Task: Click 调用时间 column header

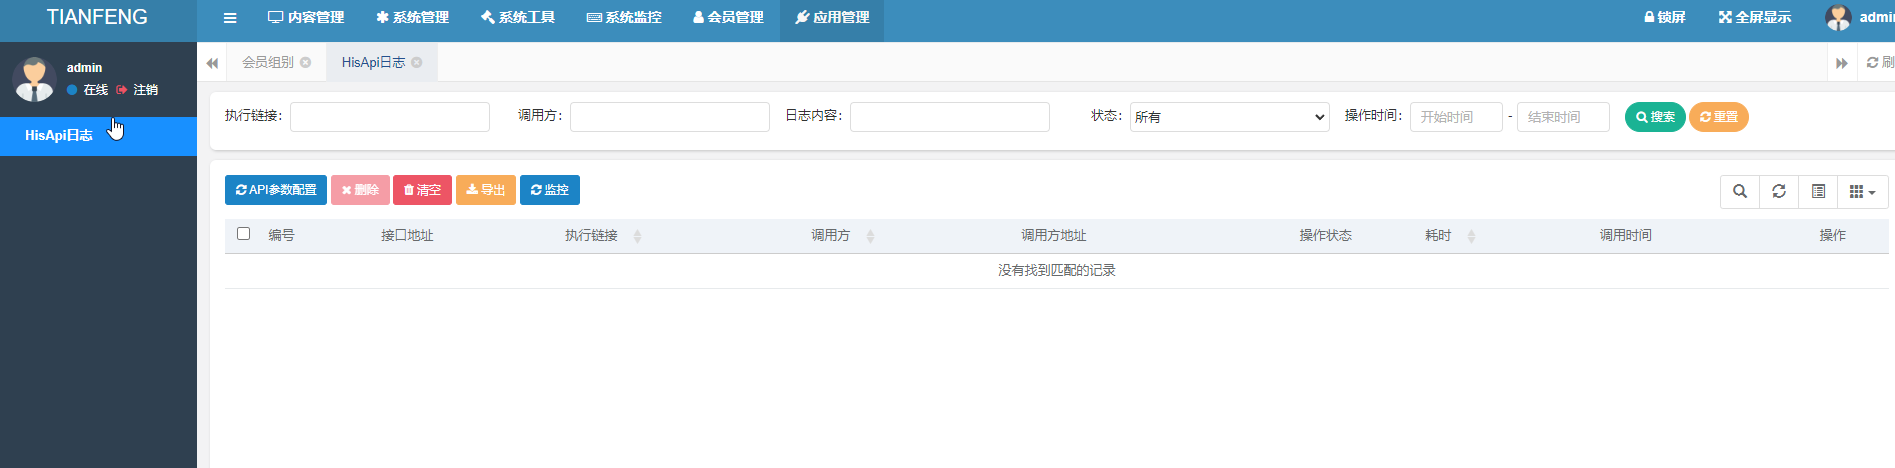Action: [x=1625, y=236]
